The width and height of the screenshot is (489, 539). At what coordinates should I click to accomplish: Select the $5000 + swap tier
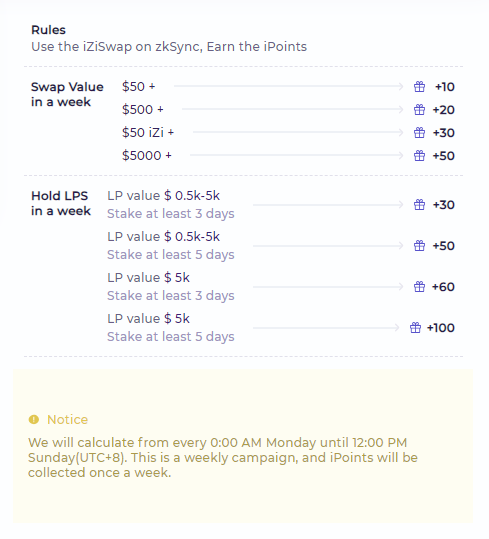tap(147, 156)
